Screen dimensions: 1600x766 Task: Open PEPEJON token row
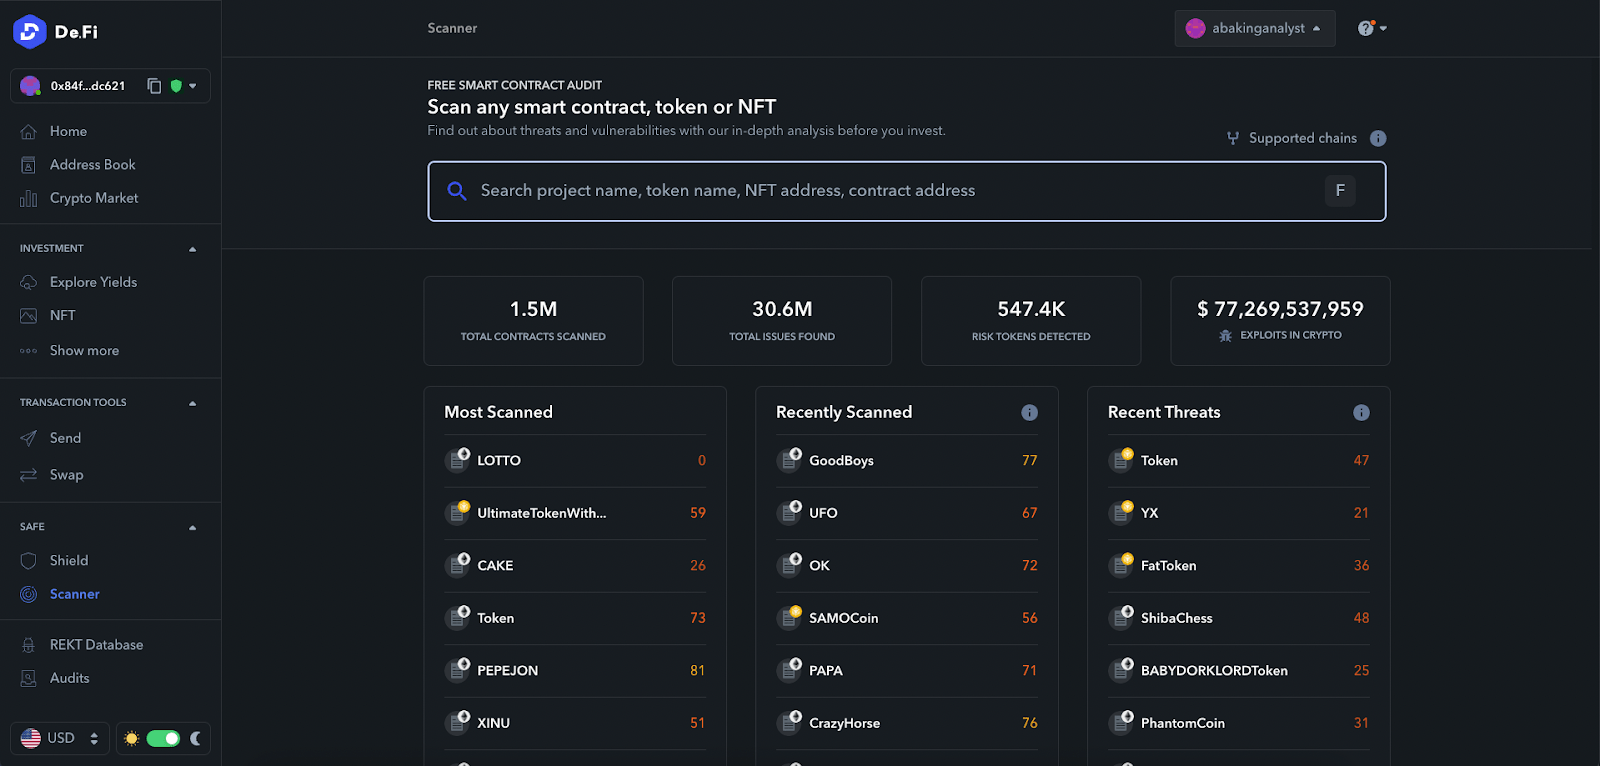(x=575, y=671)
